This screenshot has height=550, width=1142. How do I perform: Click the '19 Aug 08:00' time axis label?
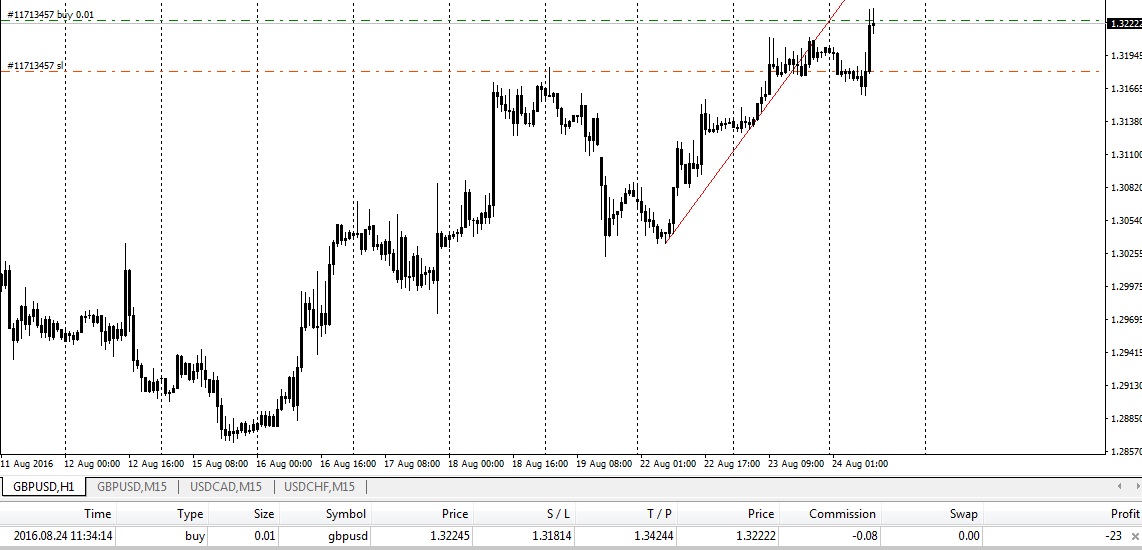605,463
